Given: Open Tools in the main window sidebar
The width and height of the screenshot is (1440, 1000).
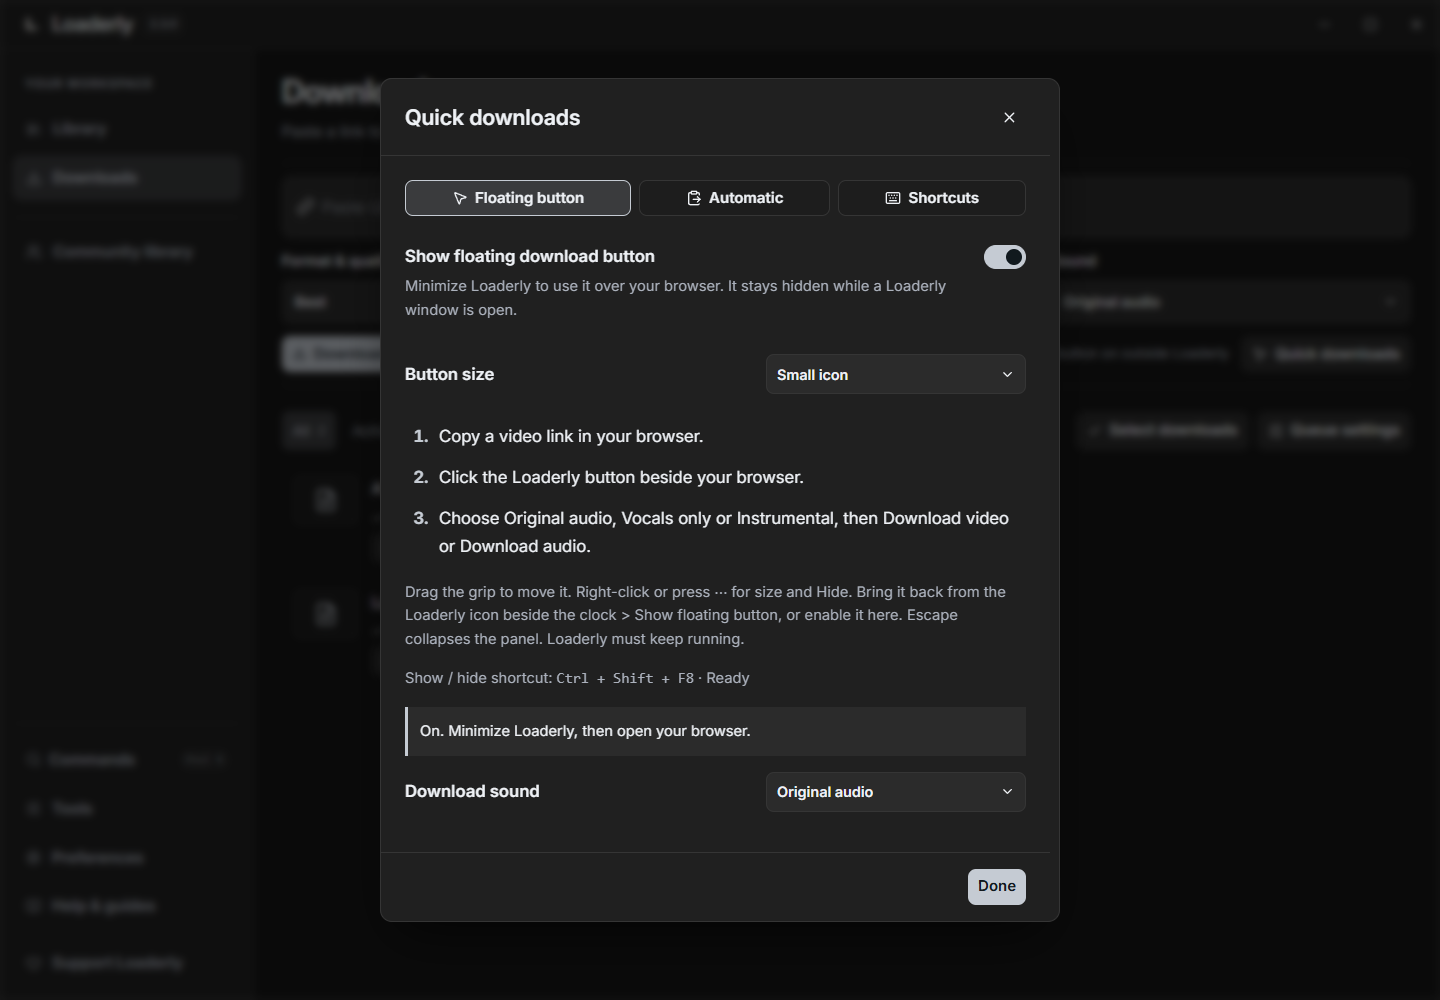Looking at the screenshot, I should [x=128, y=808].
